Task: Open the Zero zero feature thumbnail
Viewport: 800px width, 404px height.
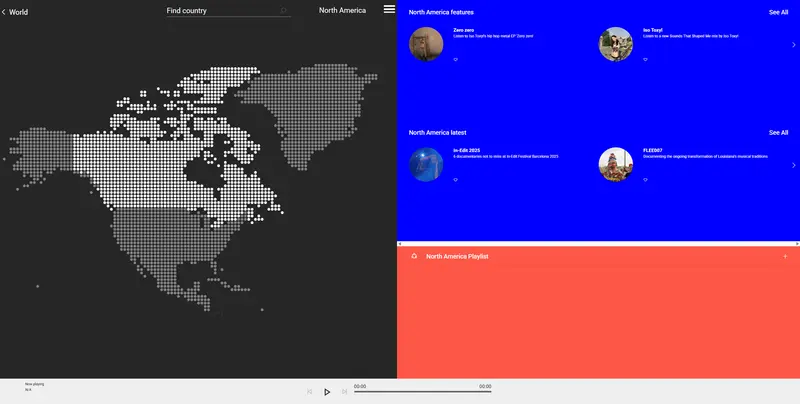Action: (426, 44)
